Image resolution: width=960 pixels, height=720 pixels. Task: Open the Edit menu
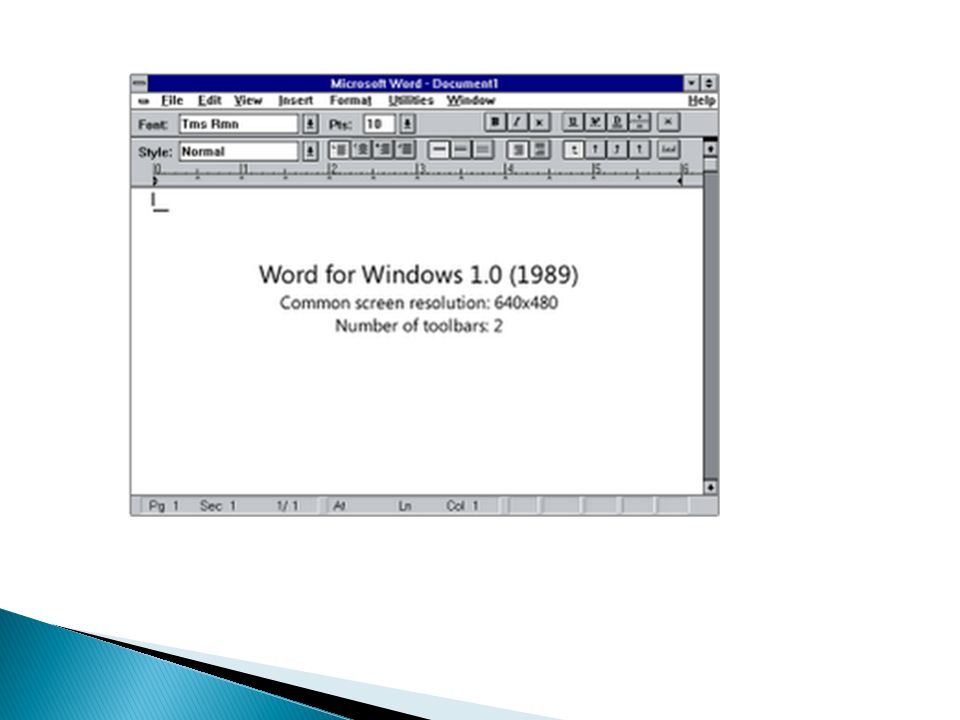coord(209,100)
